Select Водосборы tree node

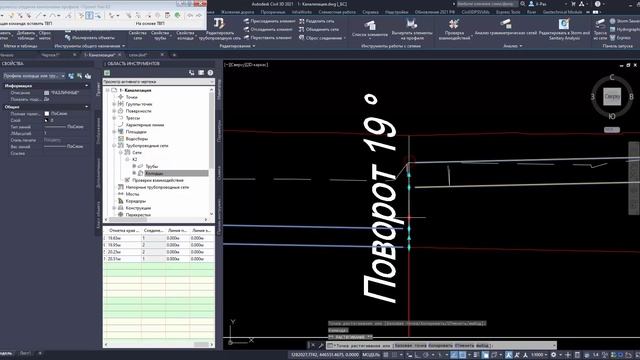tap(136, 139)
